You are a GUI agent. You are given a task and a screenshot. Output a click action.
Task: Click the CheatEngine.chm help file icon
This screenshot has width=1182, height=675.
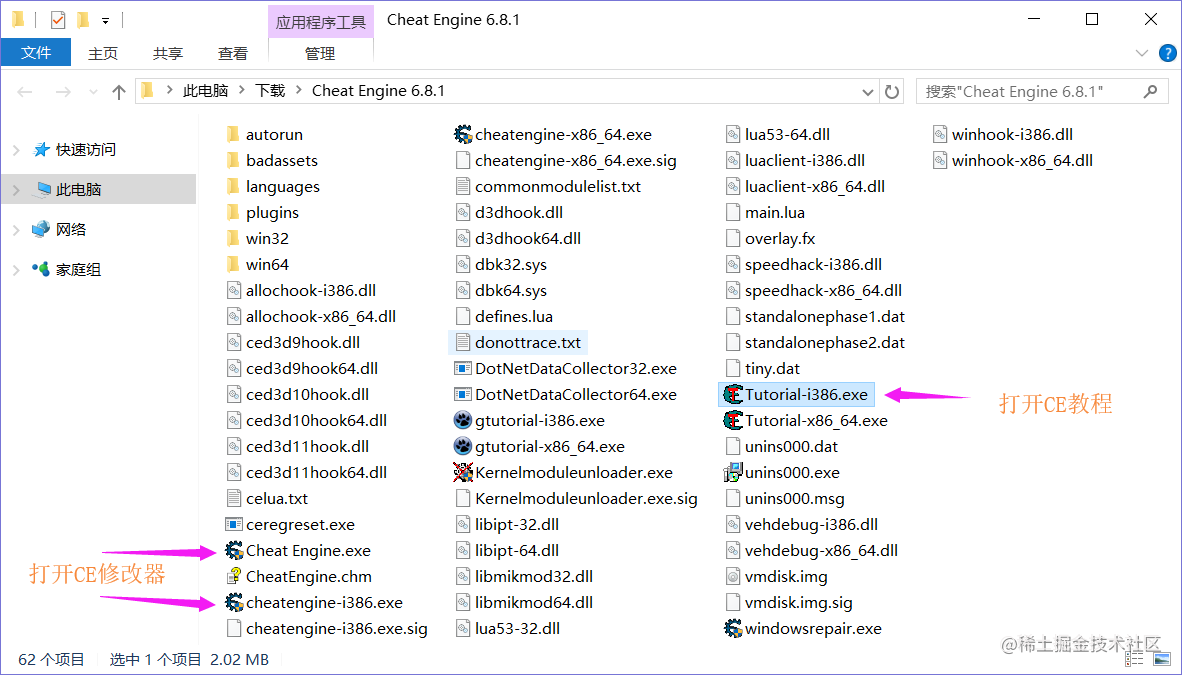click(x=234, y=576)
